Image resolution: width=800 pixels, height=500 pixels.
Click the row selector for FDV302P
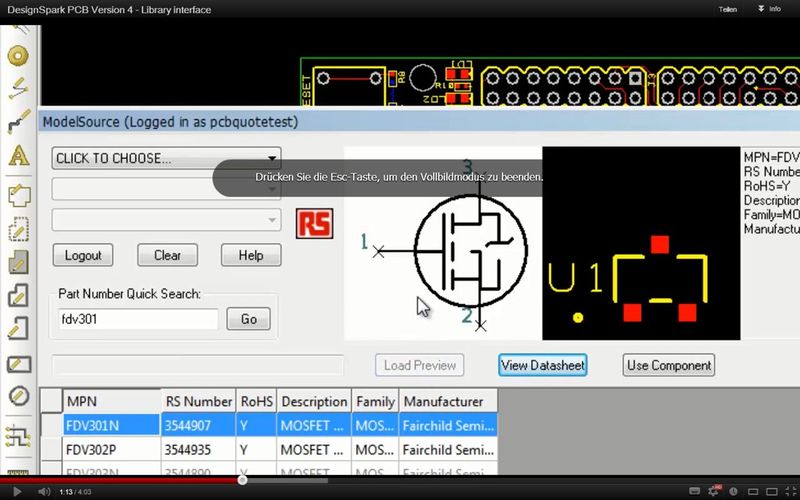[x=52, y=449]
